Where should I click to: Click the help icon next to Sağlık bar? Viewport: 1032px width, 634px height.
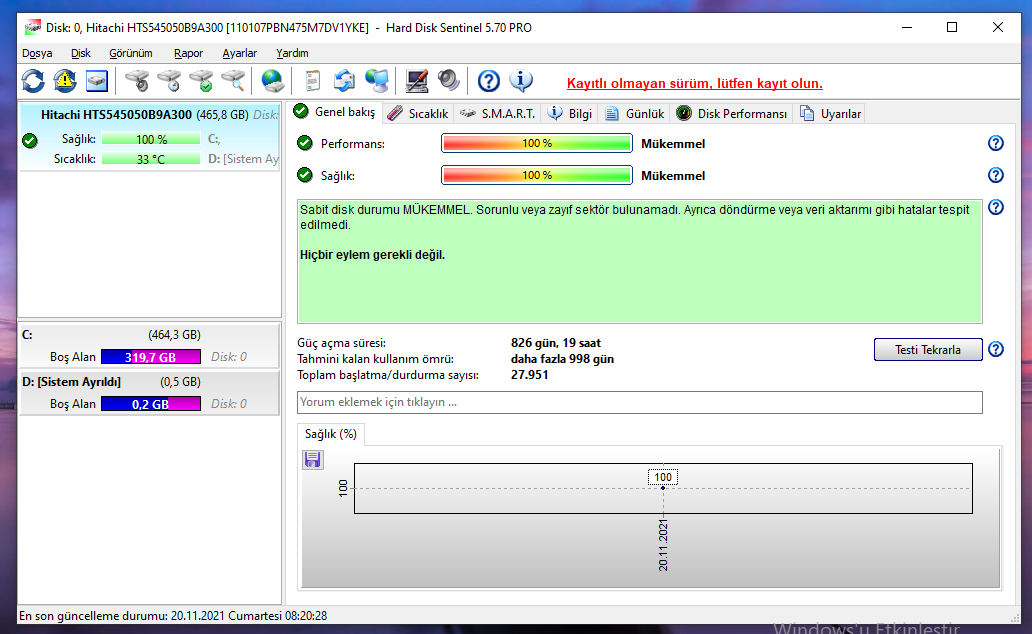(x=996, y=175)
